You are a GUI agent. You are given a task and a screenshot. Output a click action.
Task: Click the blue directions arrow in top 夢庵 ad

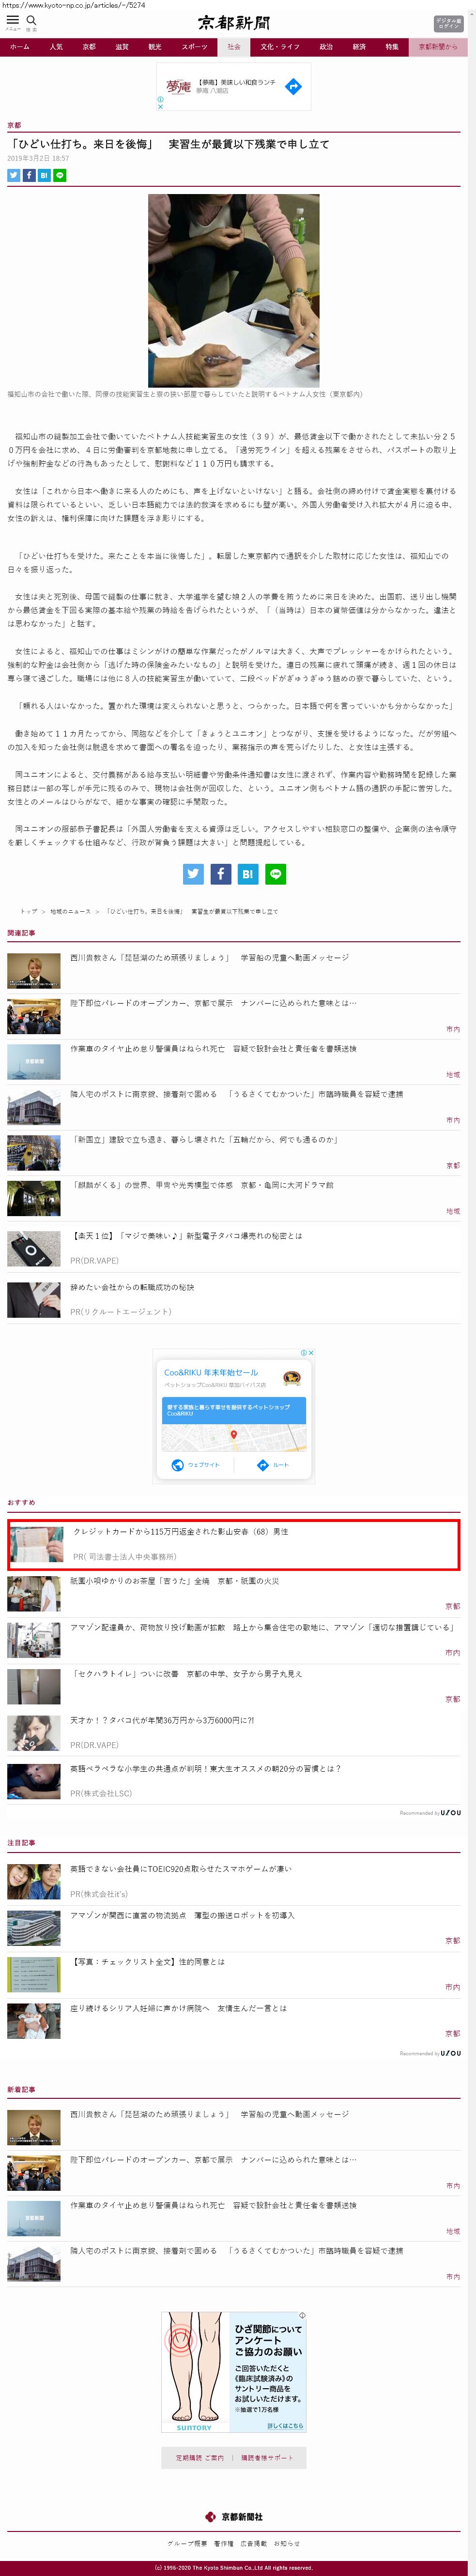(293, 87)
